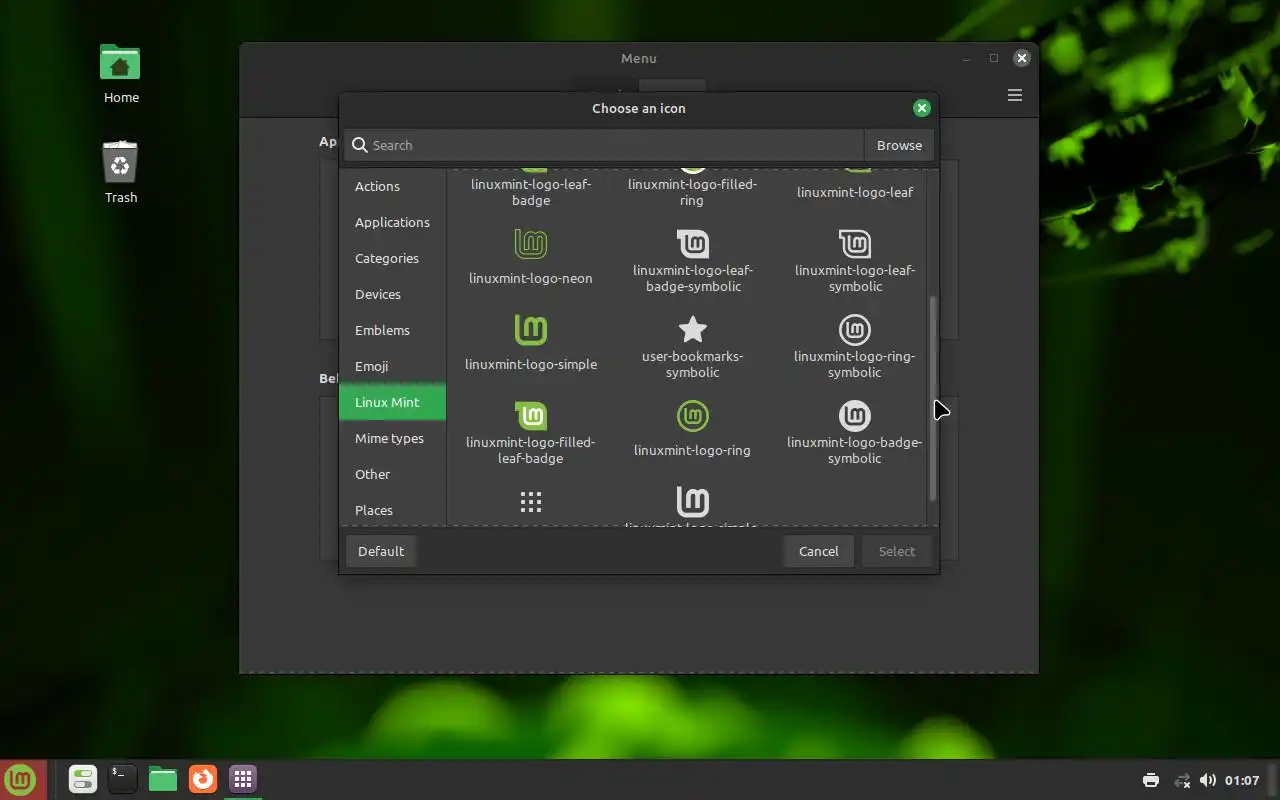The width and height of the screenshot is (1280, 800).
Task: Select the Devices icon category
Action: pyautogui.click(x=392, y=294)
